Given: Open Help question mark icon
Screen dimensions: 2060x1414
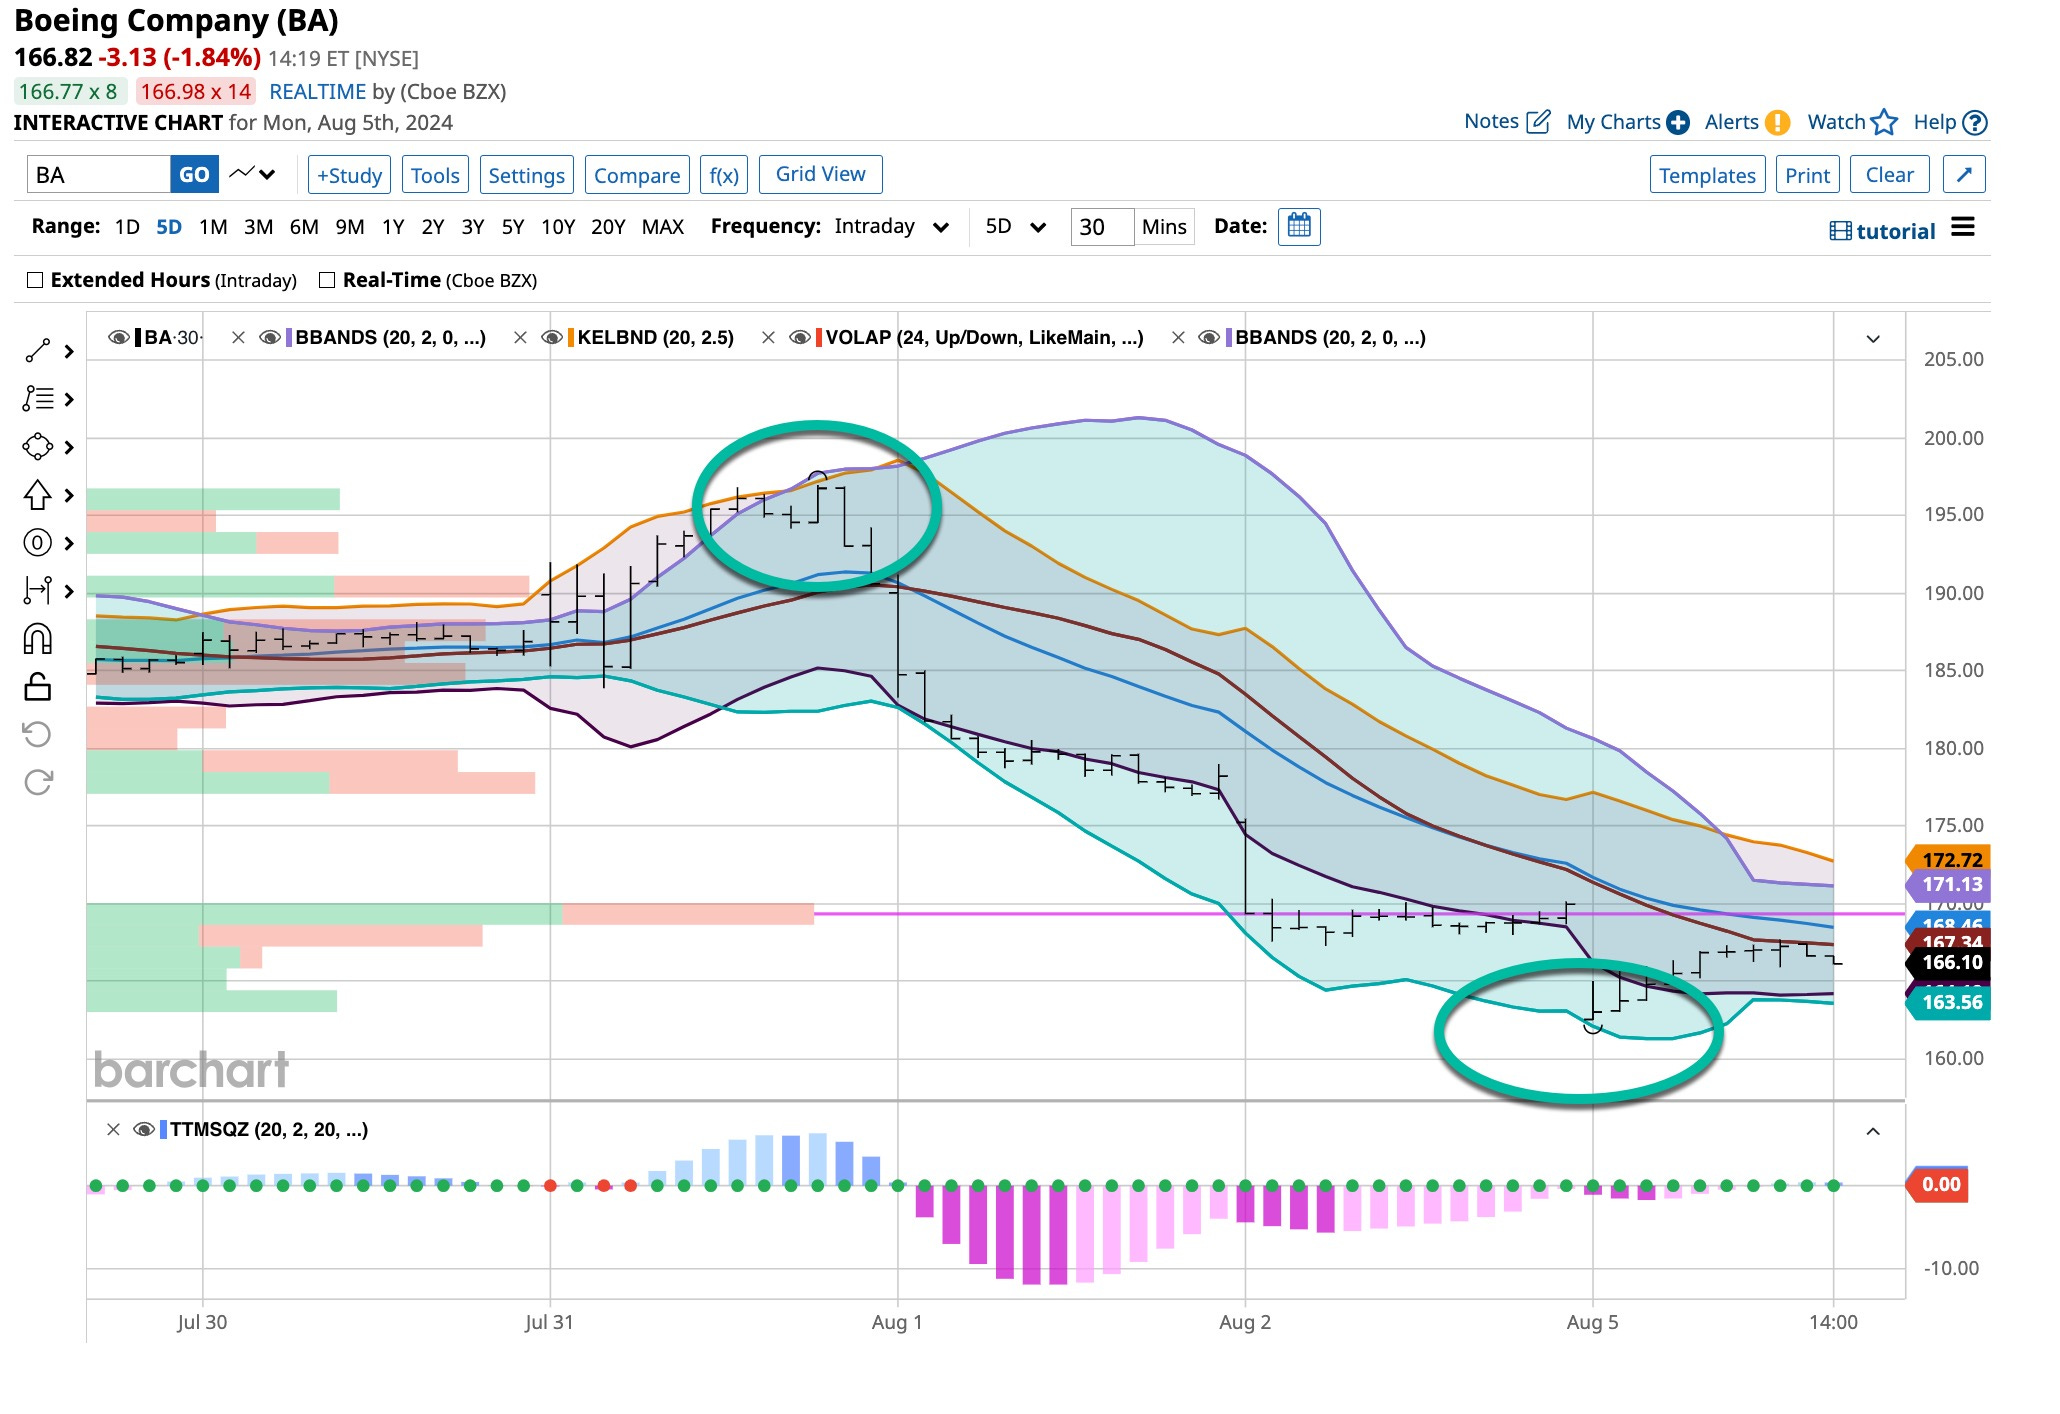Looking at the screenshot, I should [1975, 122].
